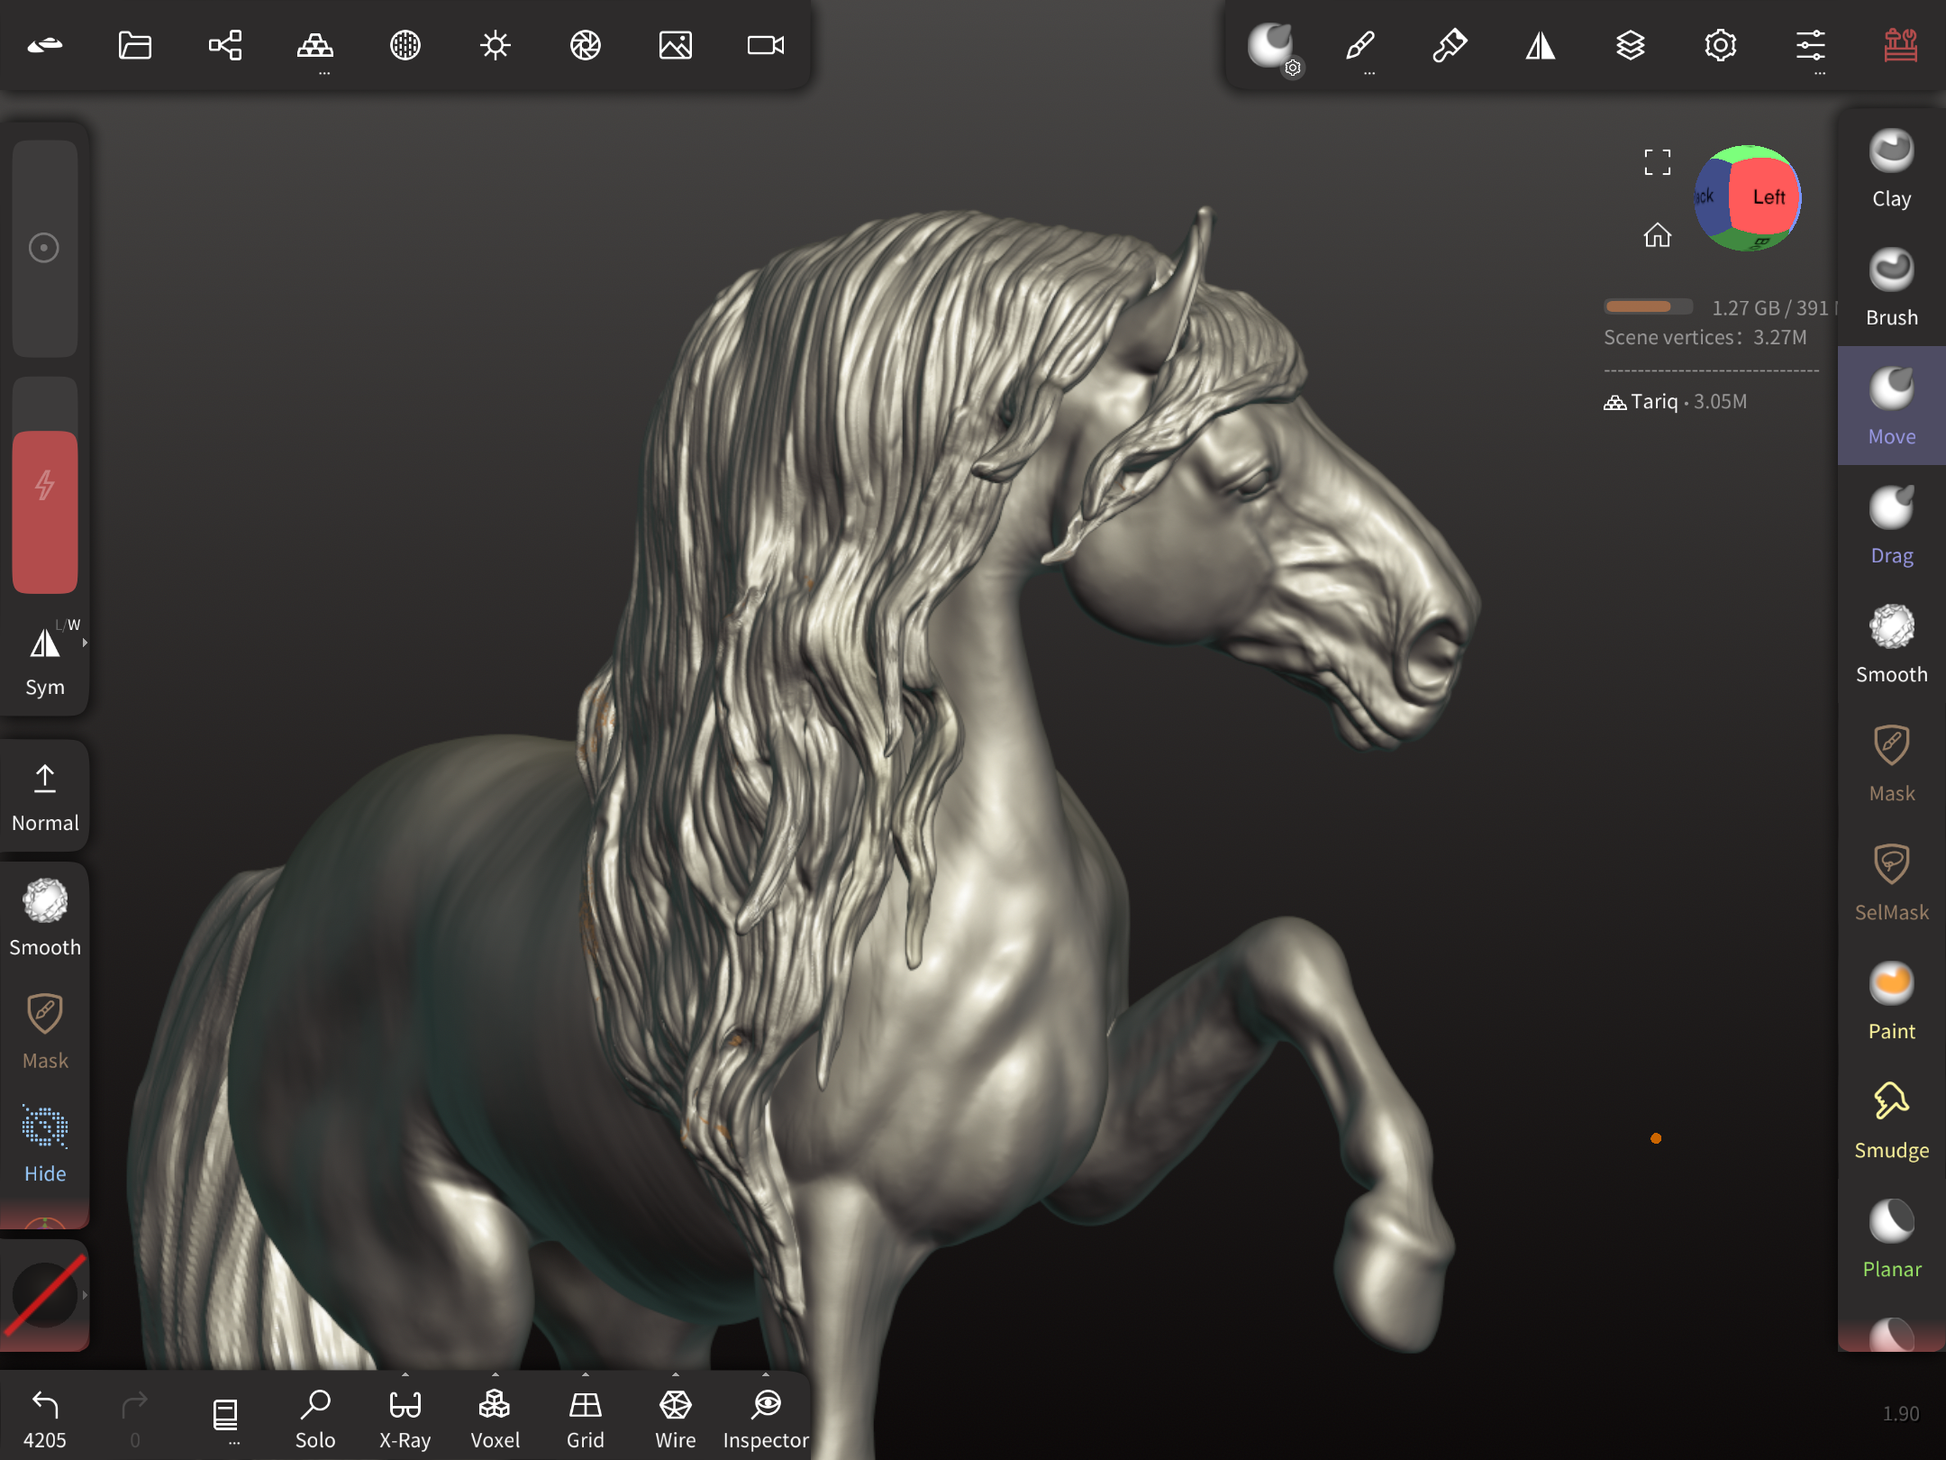Open lighting sun icon menu
This screenshot has height=1460, width=1946.
click(495, 45)
